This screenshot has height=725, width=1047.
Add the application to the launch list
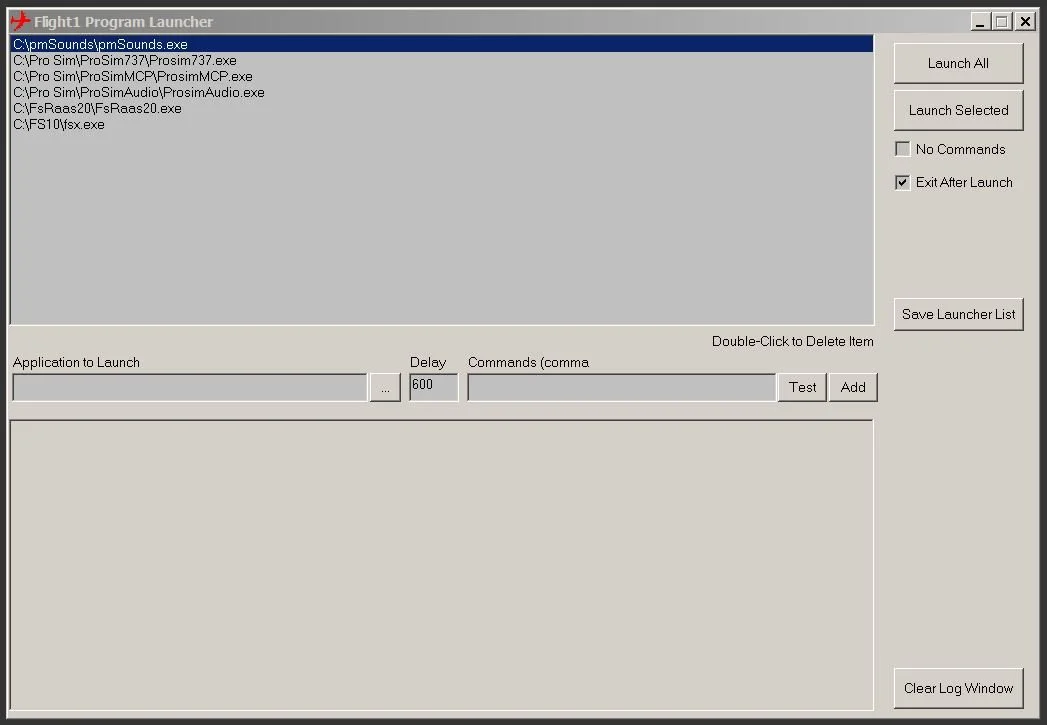point(853,387)
